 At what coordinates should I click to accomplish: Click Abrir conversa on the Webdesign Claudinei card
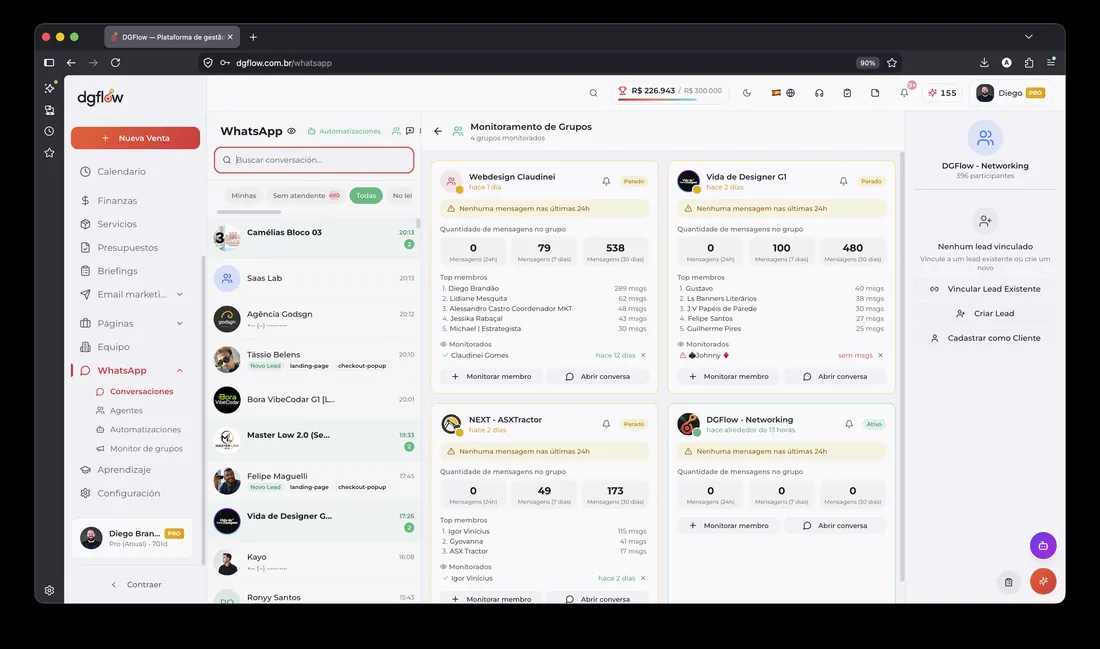coord(598,377)
